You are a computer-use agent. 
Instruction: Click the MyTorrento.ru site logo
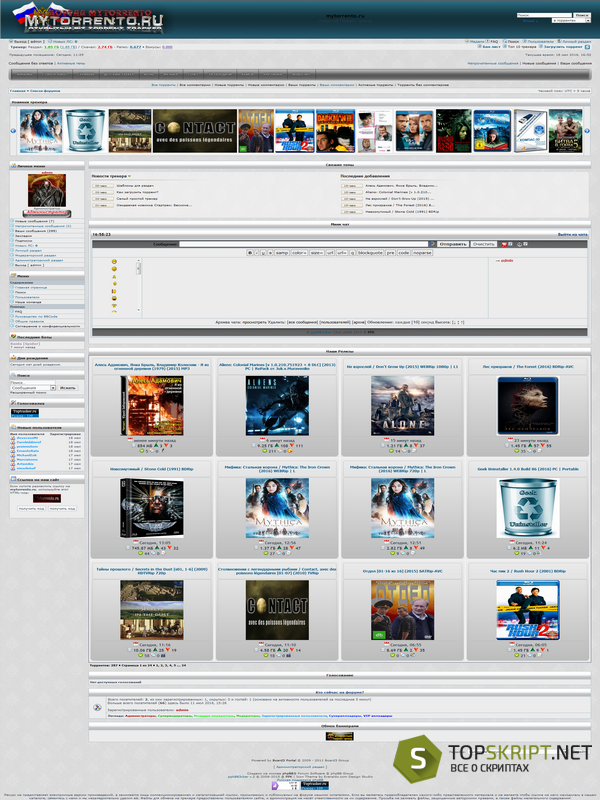[88, 19]
